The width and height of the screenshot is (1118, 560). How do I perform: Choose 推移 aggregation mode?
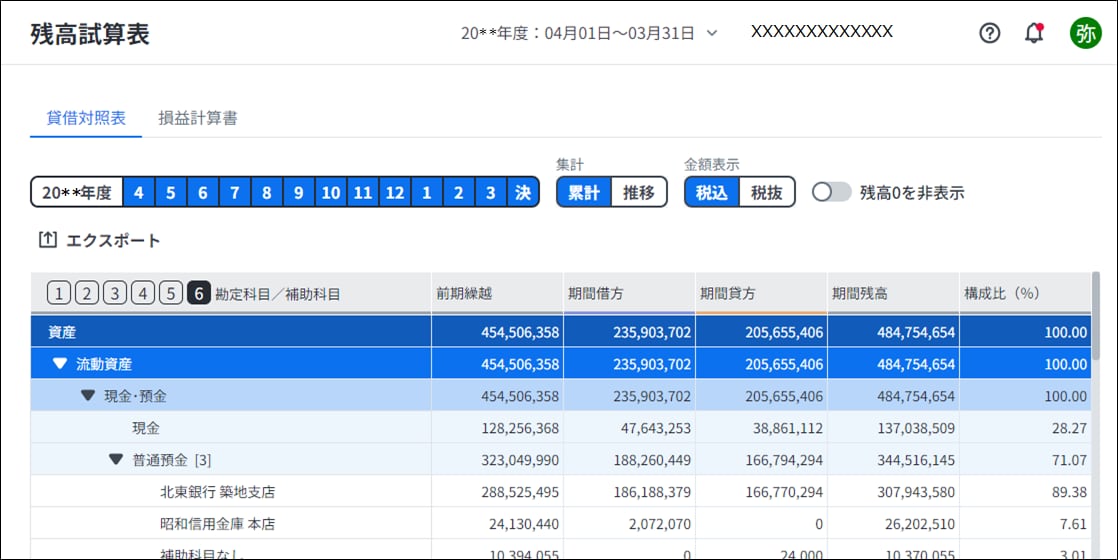(x=639, y=193)
